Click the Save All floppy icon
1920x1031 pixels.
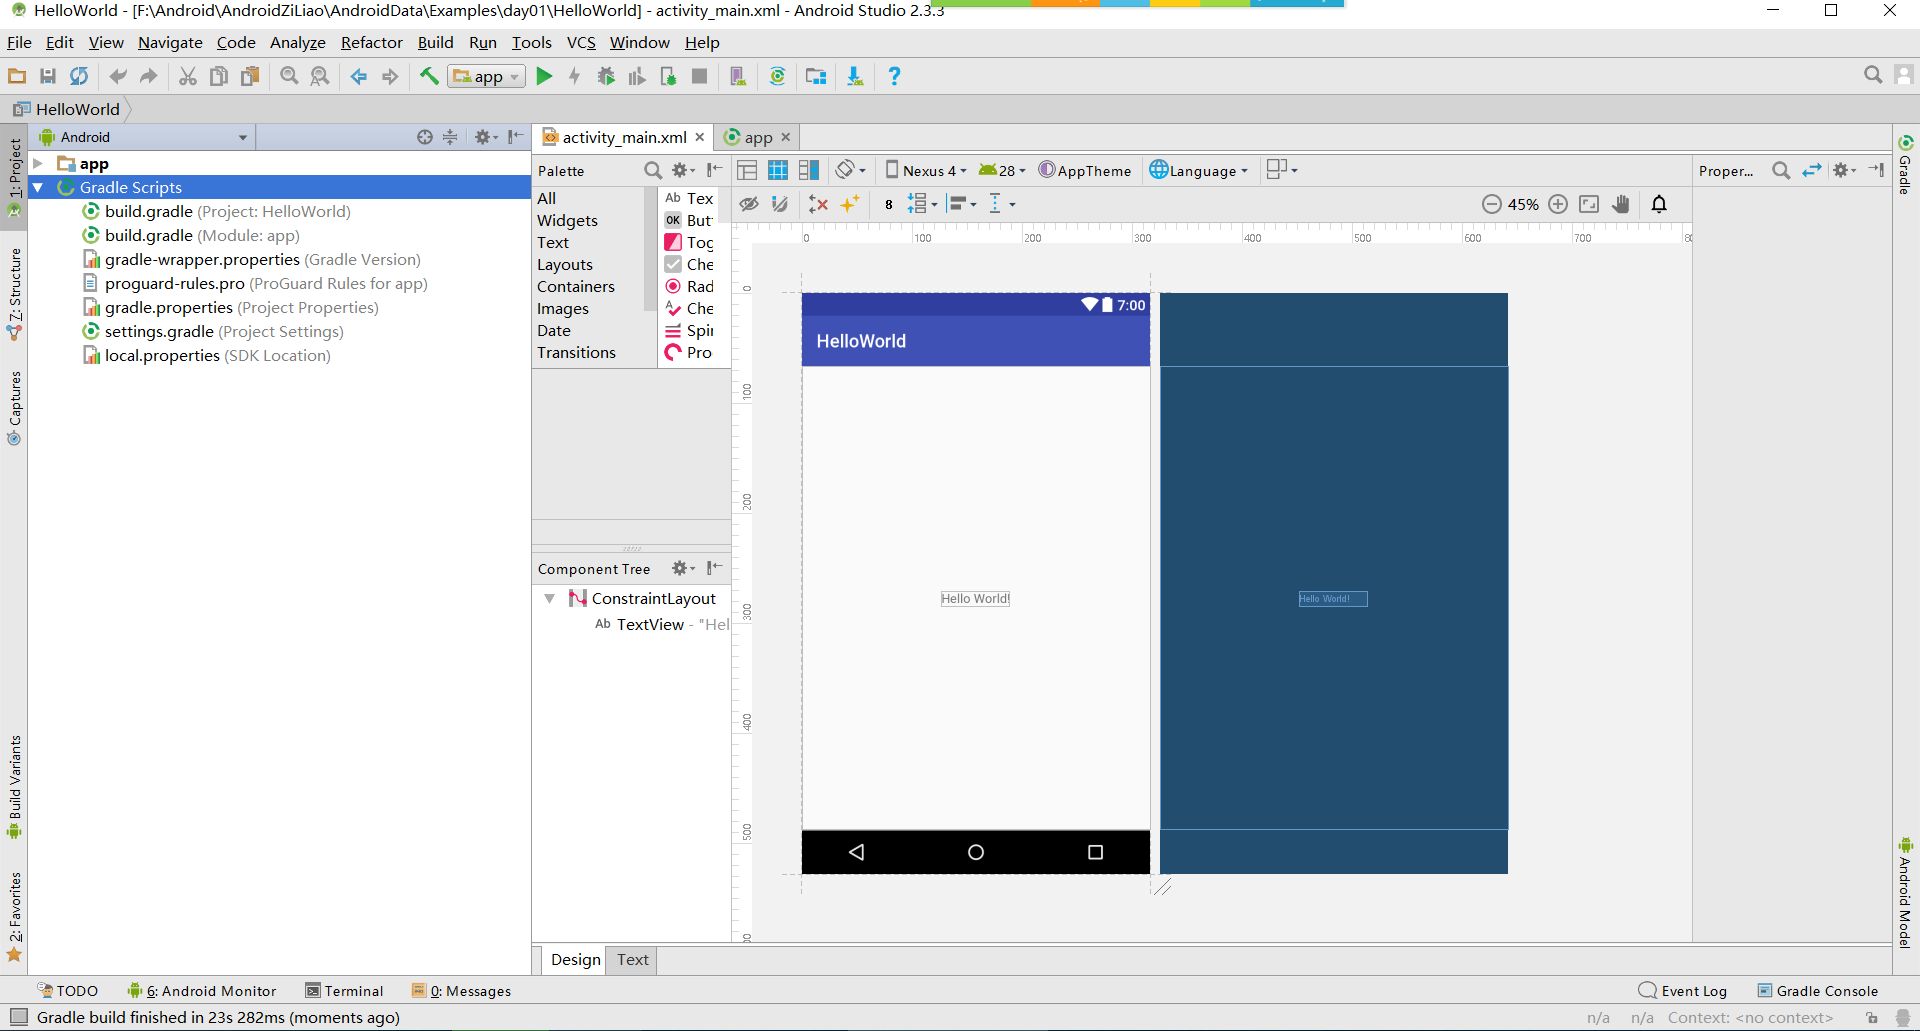point(48,76)
